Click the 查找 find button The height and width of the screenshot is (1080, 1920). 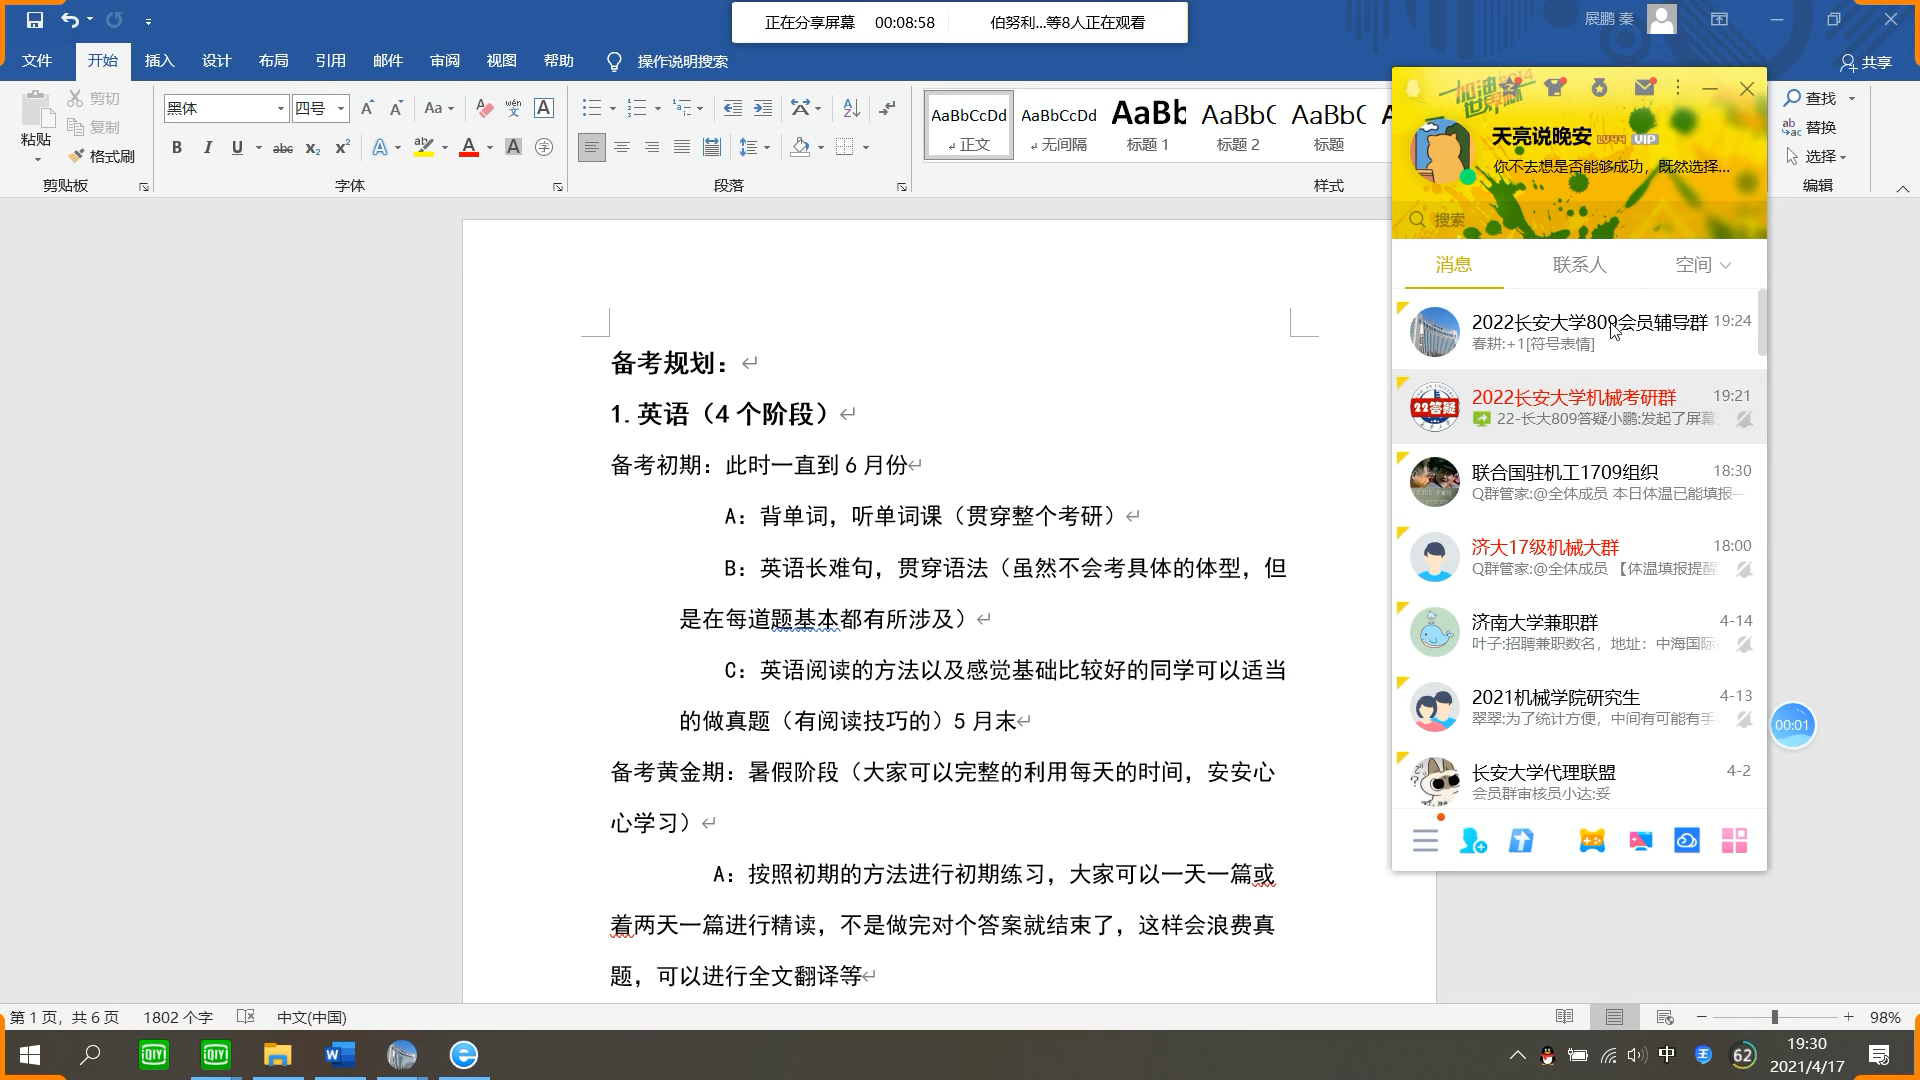pyautogui.click(x=1812, y=98)
